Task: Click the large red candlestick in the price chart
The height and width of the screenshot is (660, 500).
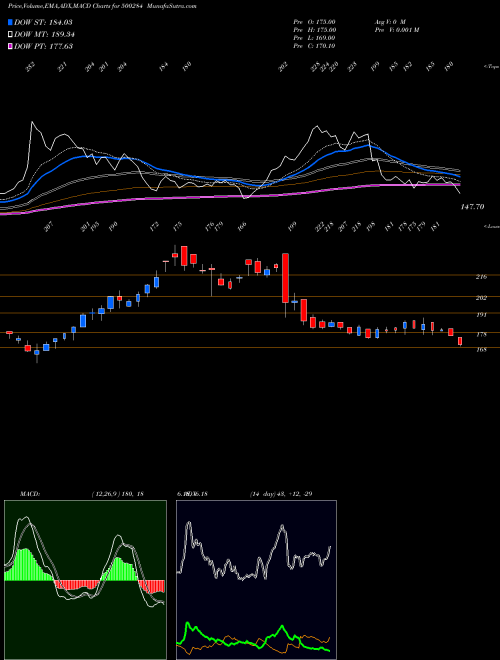Action: click(285, 278)
